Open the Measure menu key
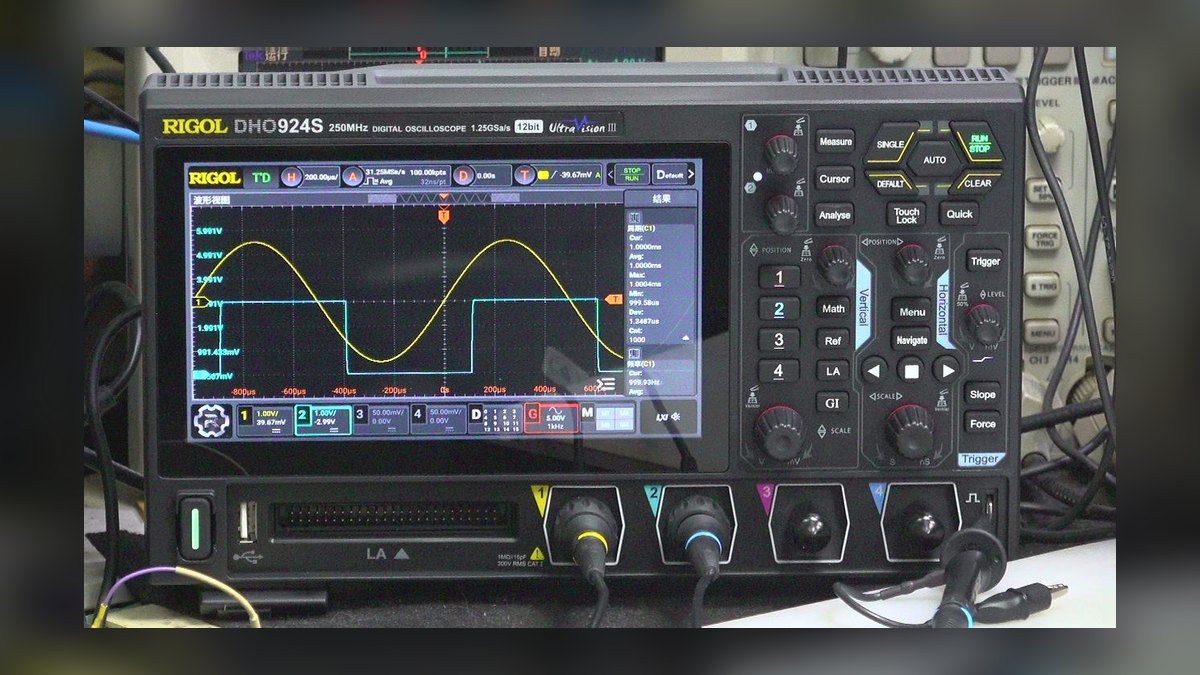Image resolution: width=1200 pixels, height=675 pixels. point(835,142)
